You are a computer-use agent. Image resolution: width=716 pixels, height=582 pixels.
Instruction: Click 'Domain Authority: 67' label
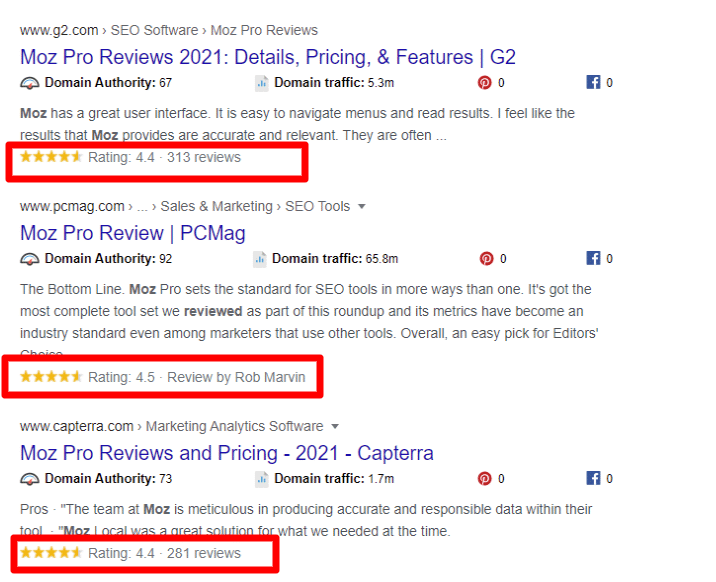click(108, 83)
